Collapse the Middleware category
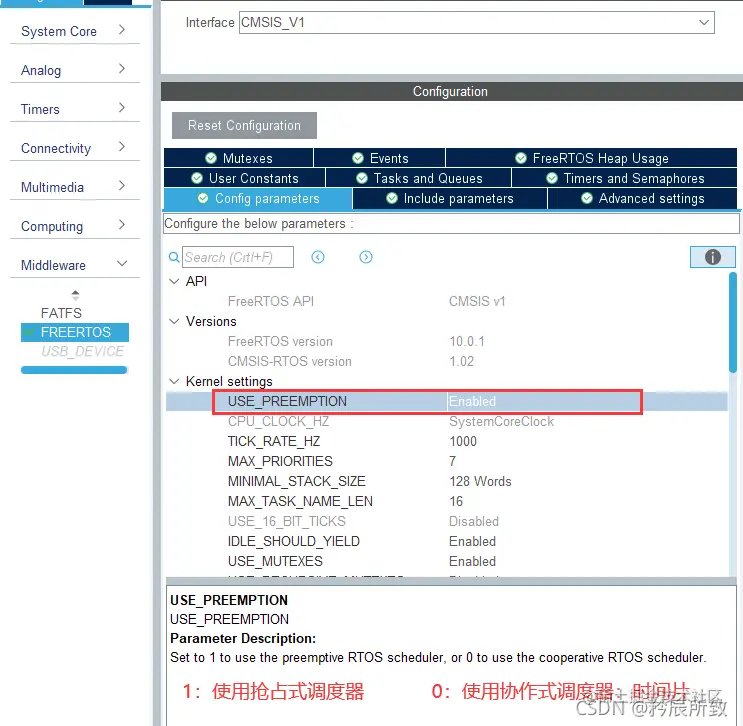 point(75,265)
